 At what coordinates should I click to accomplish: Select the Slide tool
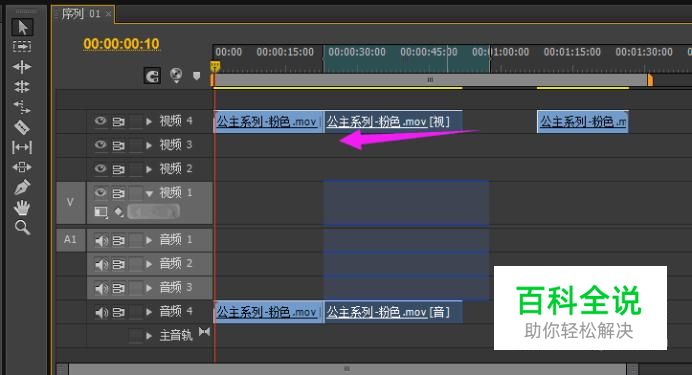coord(22,167)
